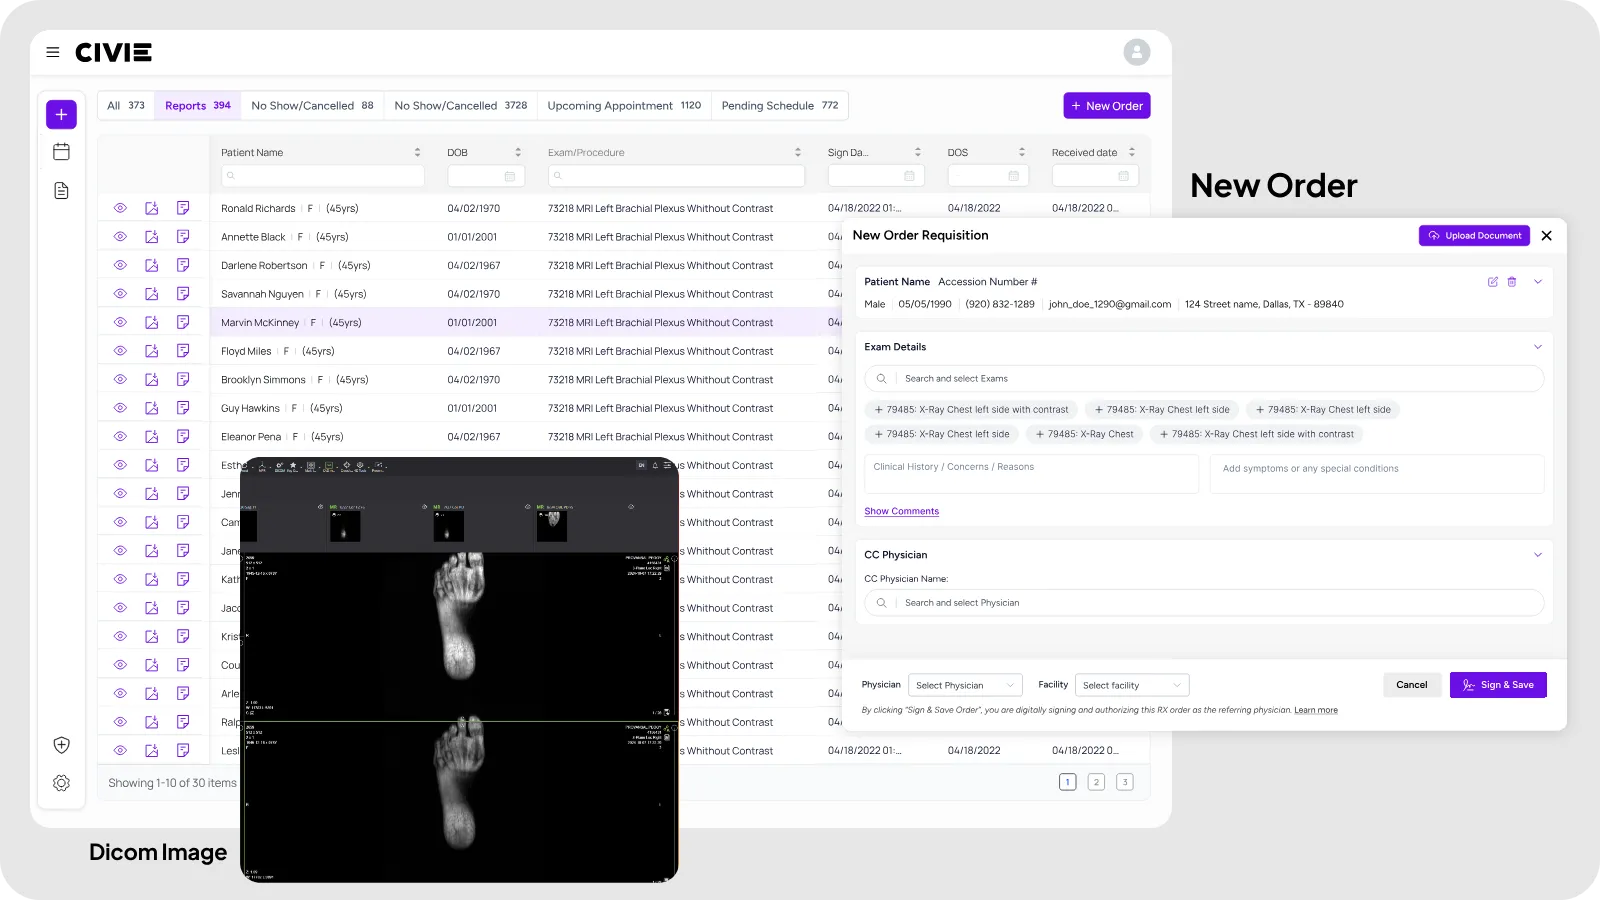Viewport: 1600px width, 900px height.
Task: Open the calendar icon in left sidebar
Action: click(61, 152)
